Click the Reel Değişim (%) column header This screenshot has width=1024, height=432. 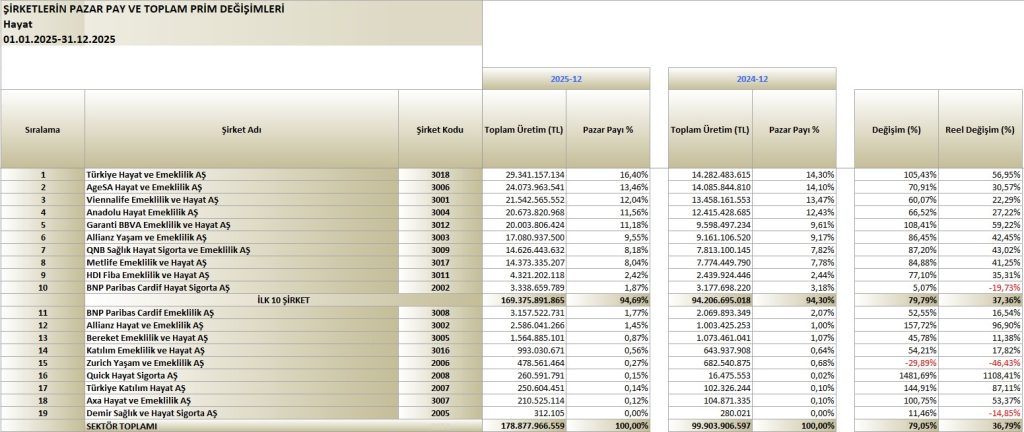tap(980, 130)
